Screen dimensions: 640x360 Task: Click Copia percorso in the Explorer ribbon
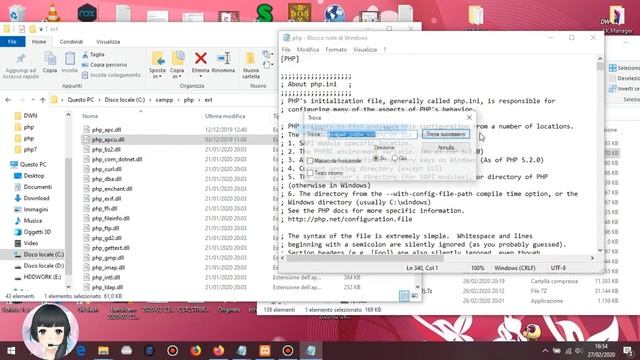tap(104, 64)
